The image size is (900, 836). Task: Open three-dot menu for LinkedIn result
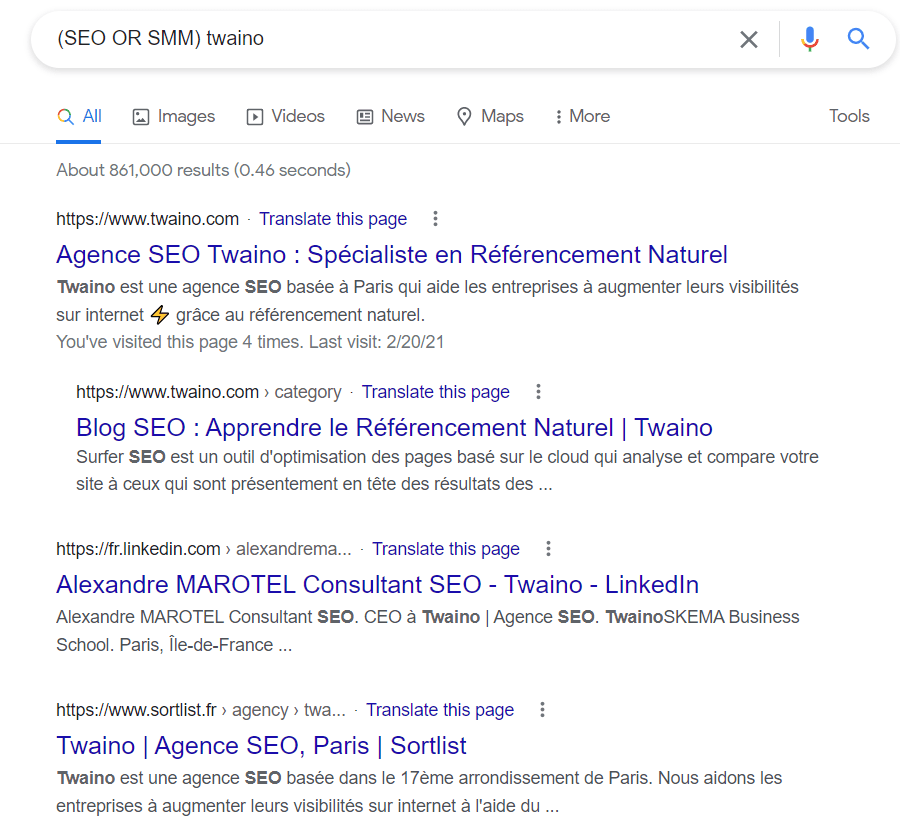pyautogui.click(x=548, y=549)
